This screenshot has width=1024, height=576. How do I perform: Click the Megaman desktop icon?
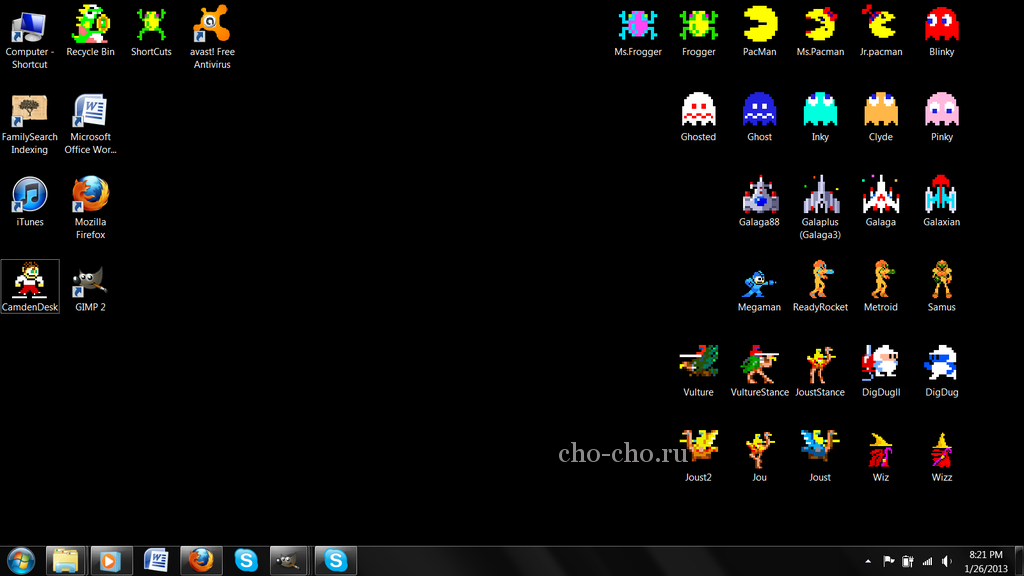click(x=759, y=282)
